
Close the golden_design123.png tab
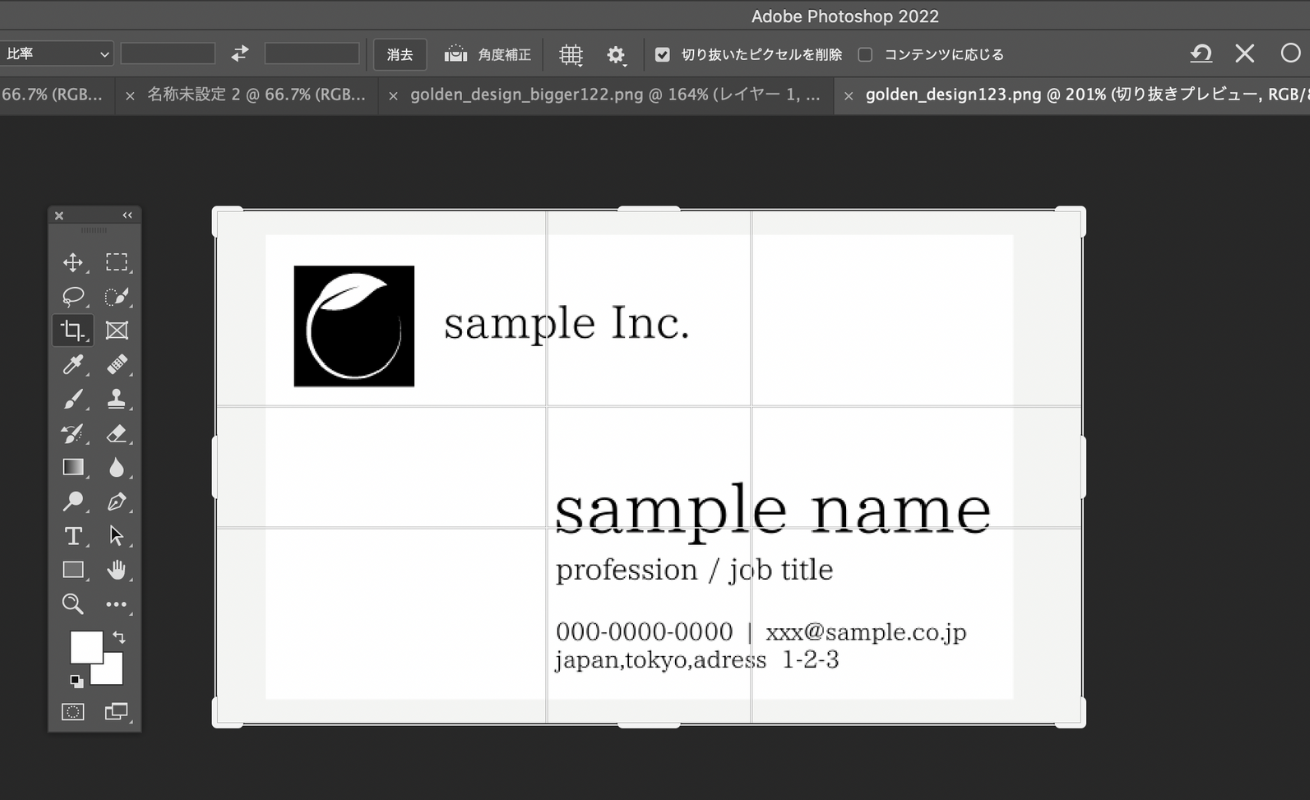[849, 96]
